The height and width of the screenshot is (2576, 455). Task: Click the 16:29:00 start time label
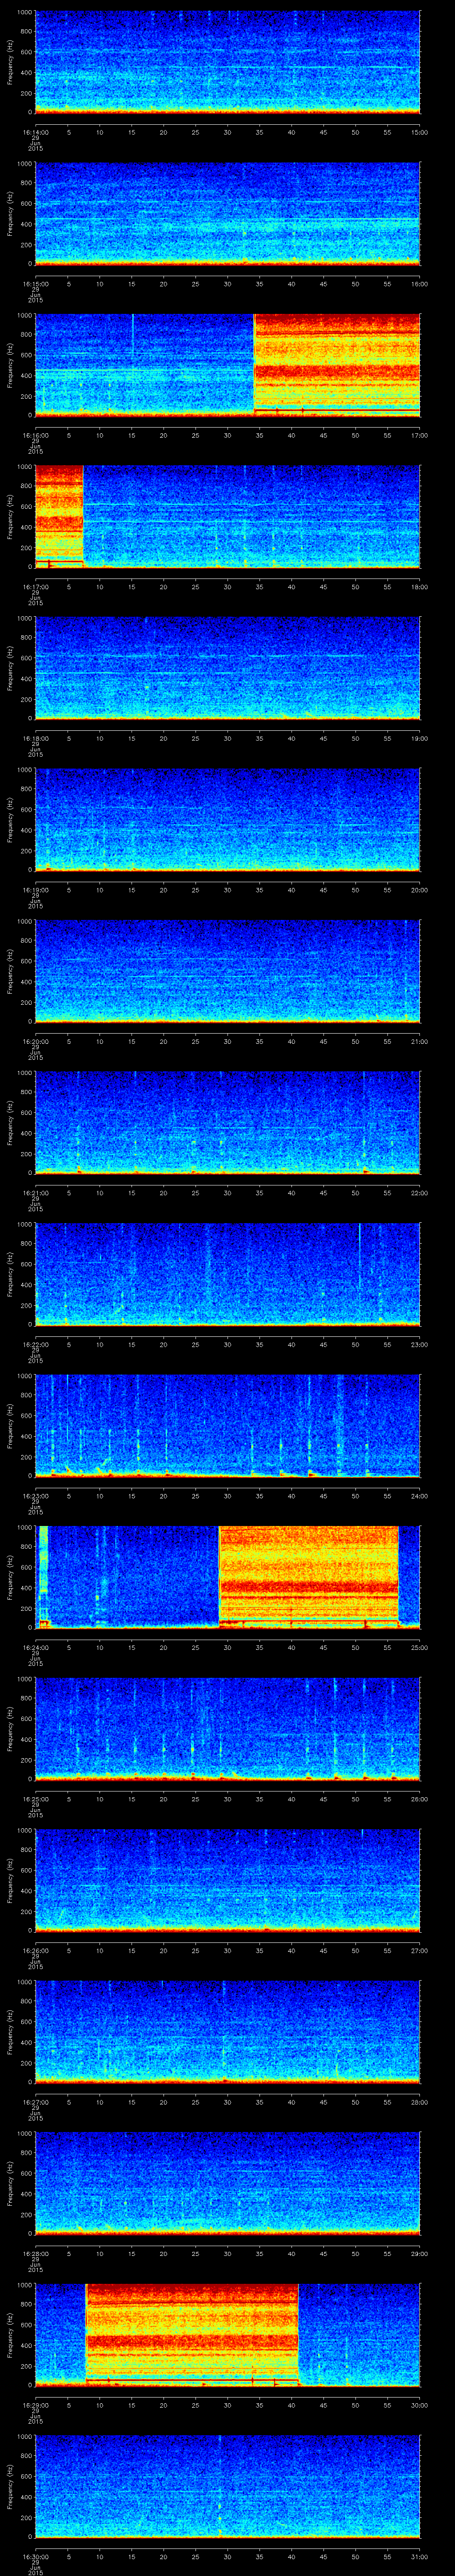coord(35,2405)
